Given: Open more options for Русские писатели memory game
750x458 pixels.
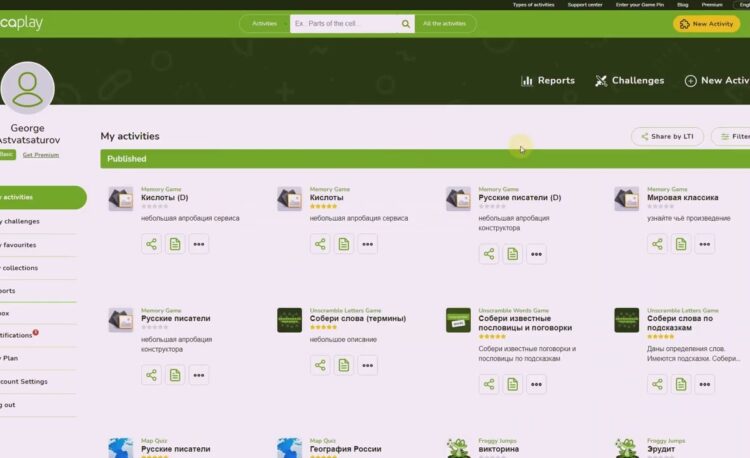Looking at the screenshot, I should (199, 375).
